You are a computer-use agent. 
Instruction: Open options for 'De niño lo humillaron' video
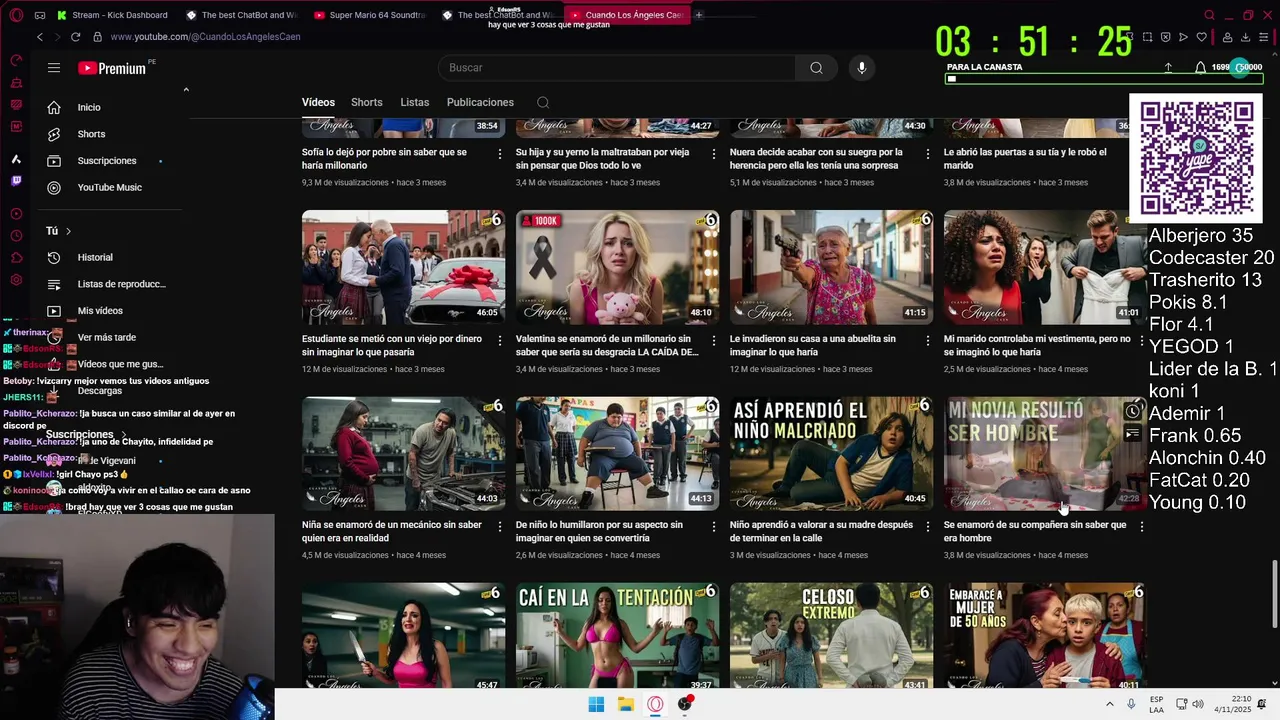714,526
